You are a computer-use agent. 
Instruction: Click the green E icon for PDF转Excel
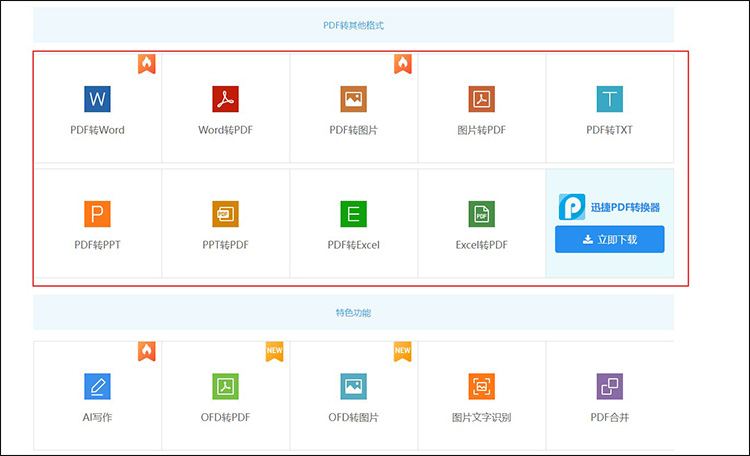pyautogui.click(x=353, y=214)
